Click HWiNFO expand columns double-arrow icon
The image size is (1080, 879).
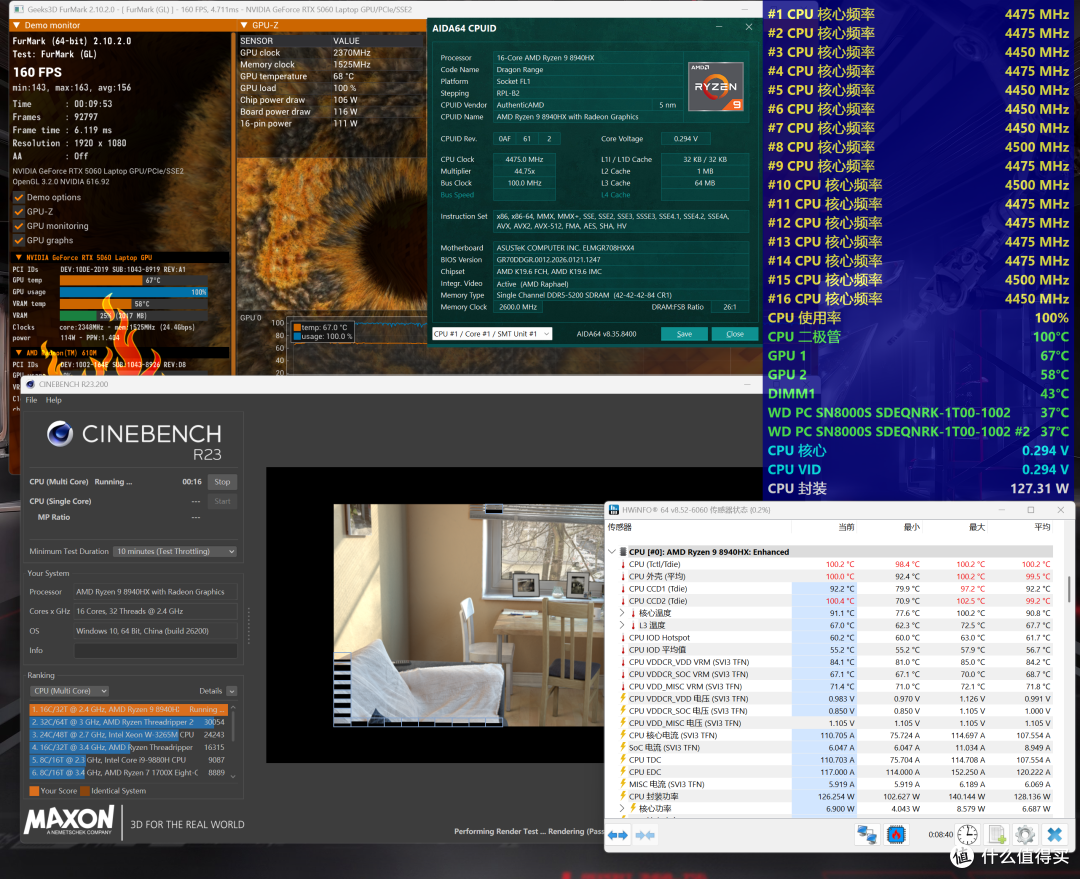click(x=618, y=835)
